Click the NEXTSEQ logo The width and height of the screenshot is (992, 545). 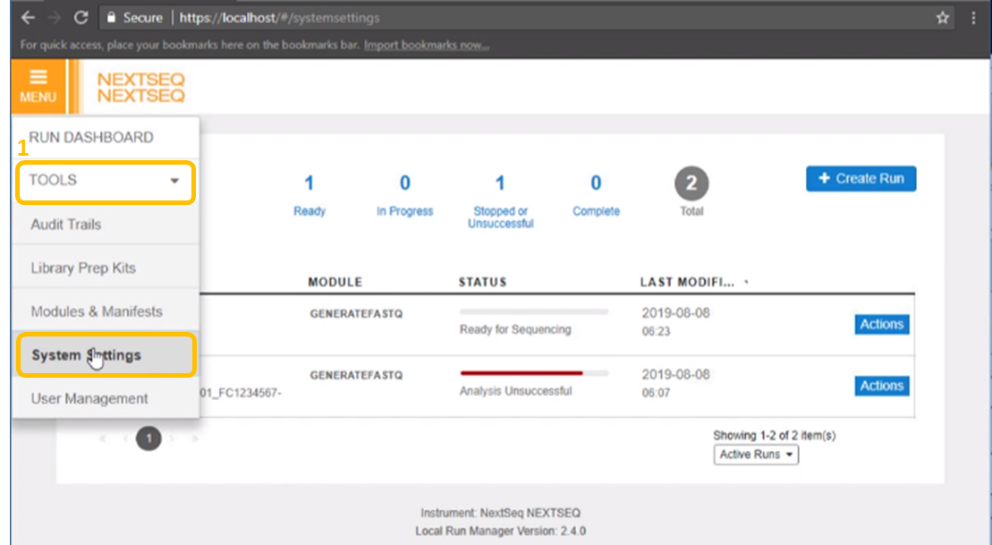pyautogui.click(x=141, y=88)
